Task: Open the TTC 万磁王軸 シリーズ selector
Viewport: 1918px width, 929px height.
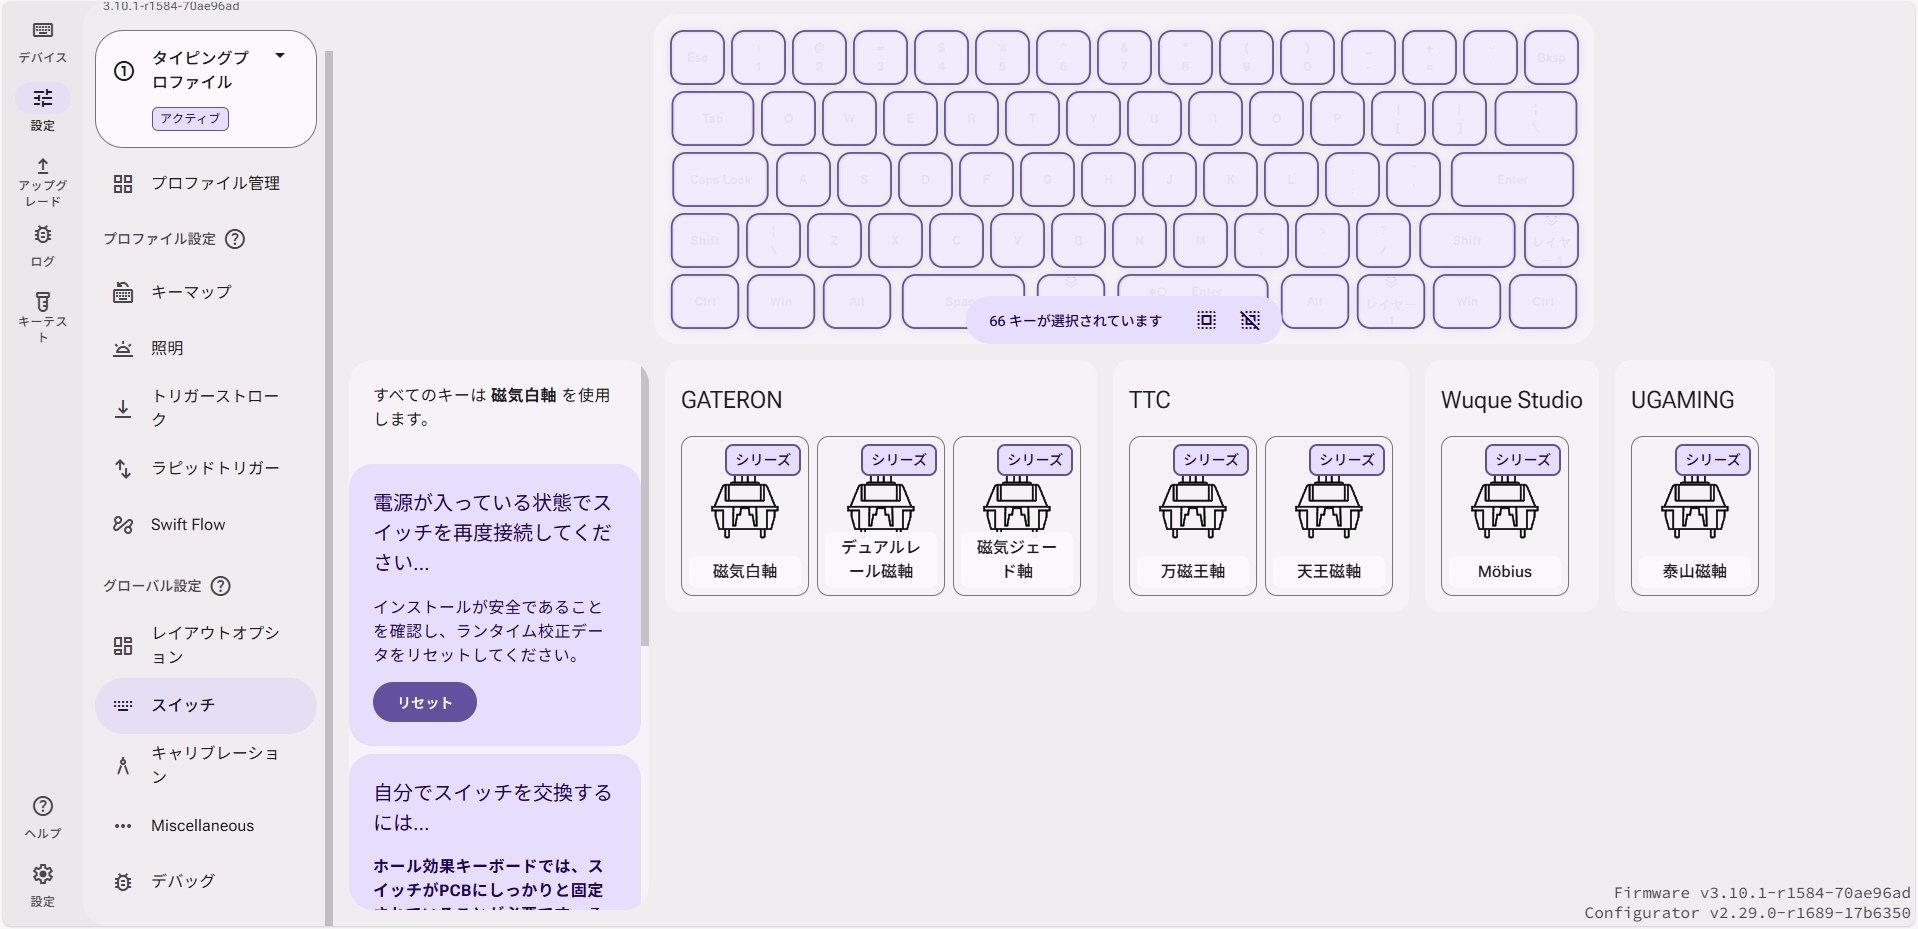Action: pyautogui.click(x=1210, y=460)
